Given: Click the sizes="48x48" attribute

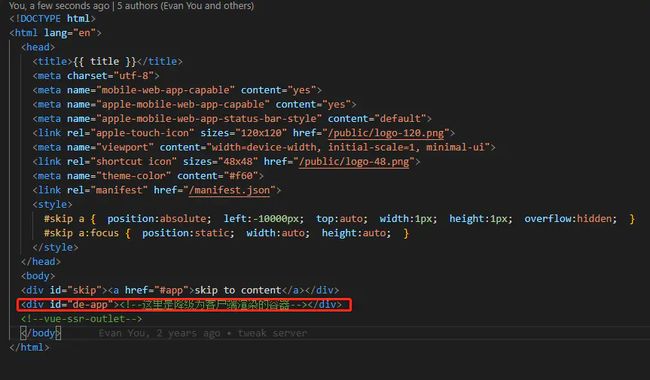Looking at the screenshot, I should point(221,162).
